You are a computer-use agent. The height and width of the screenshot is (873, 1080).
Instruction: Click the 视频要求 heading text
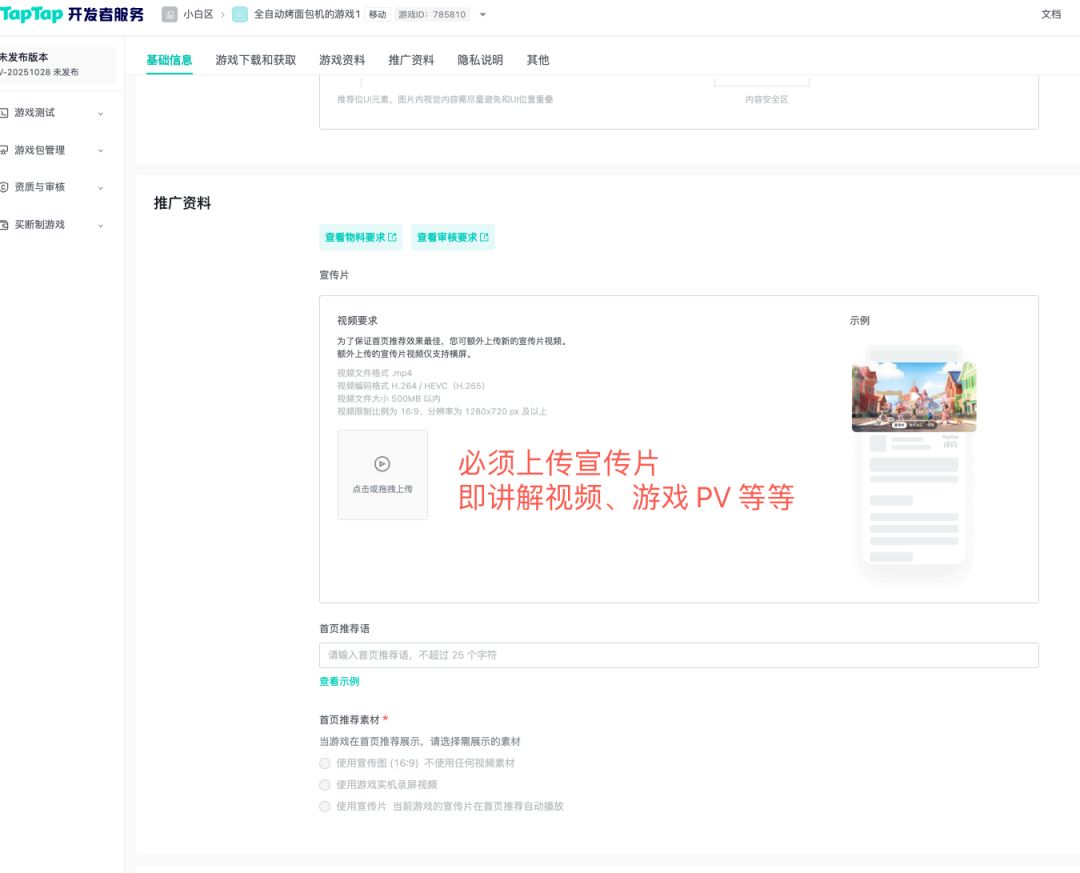[x=357, y=320]
